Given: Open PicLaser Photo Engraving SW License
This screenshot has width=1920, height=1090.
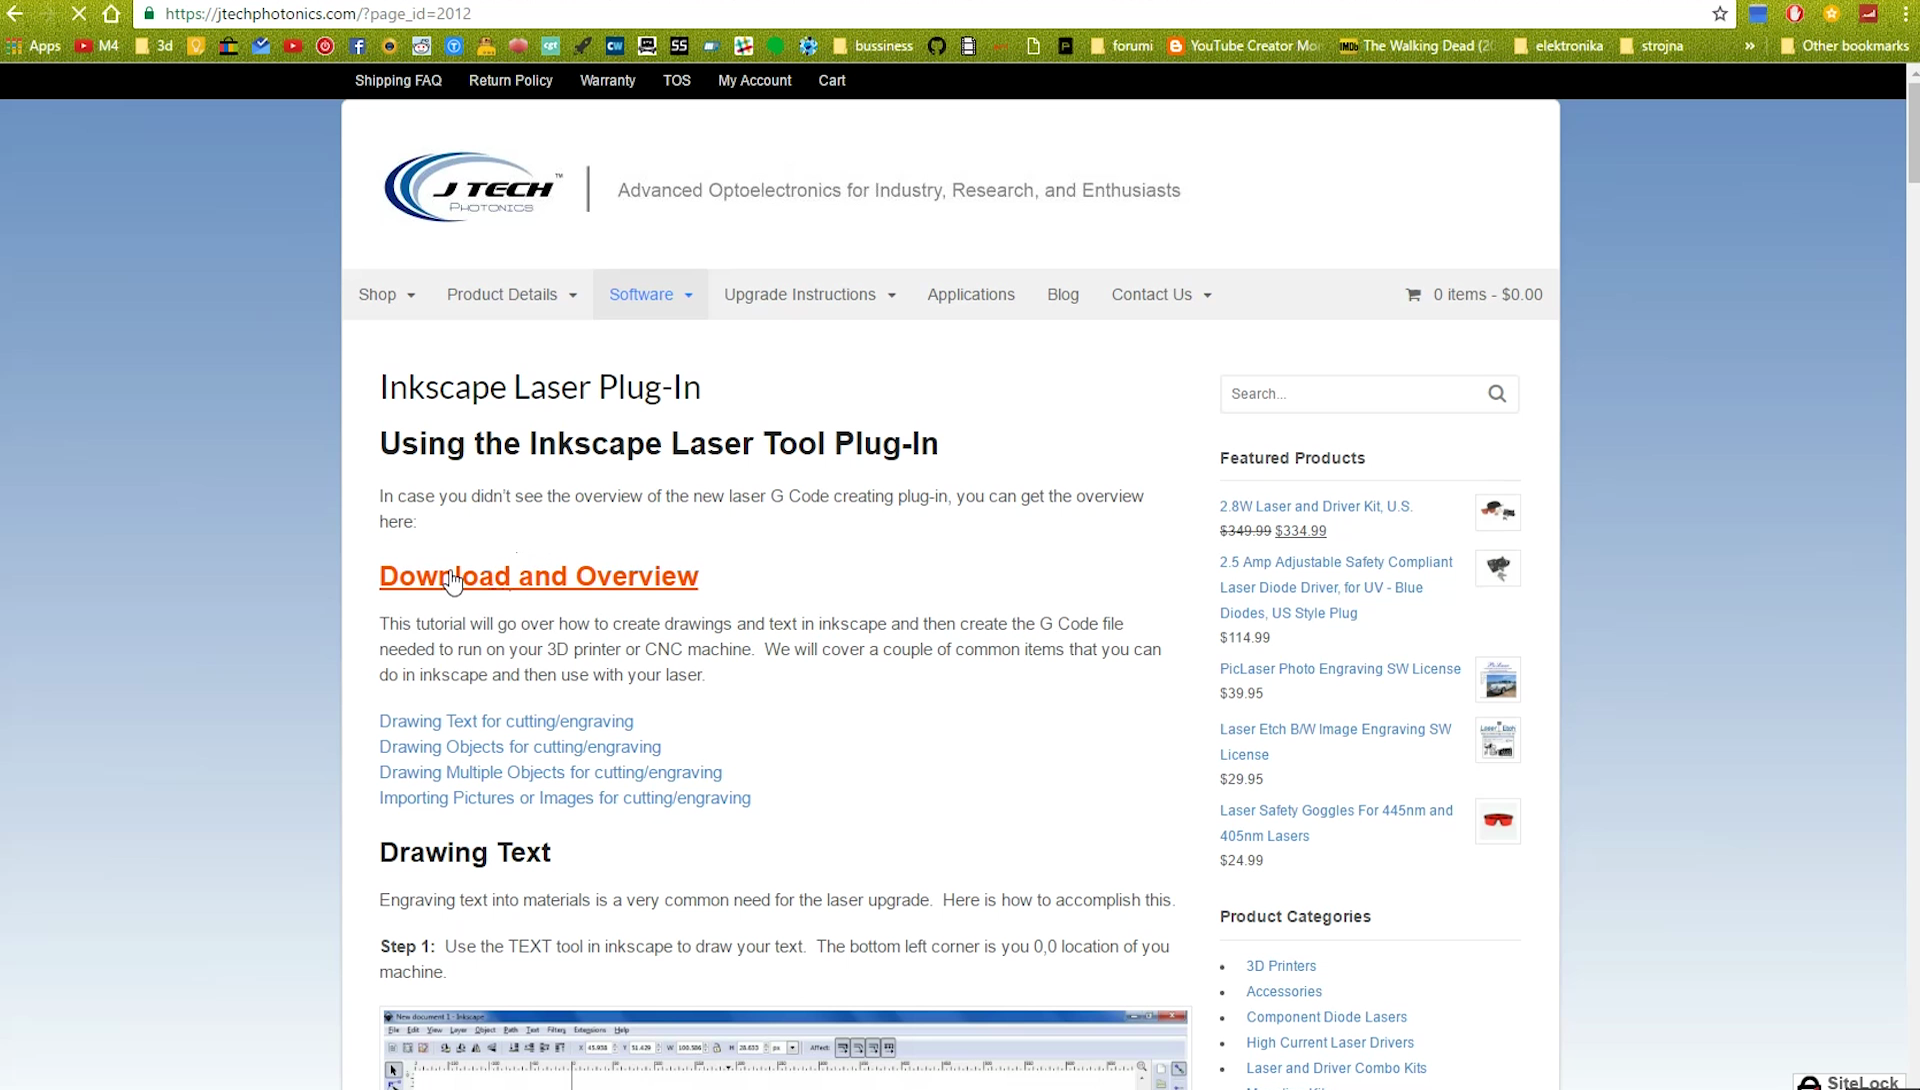Looking at the screenshot, I should 1340,669.
